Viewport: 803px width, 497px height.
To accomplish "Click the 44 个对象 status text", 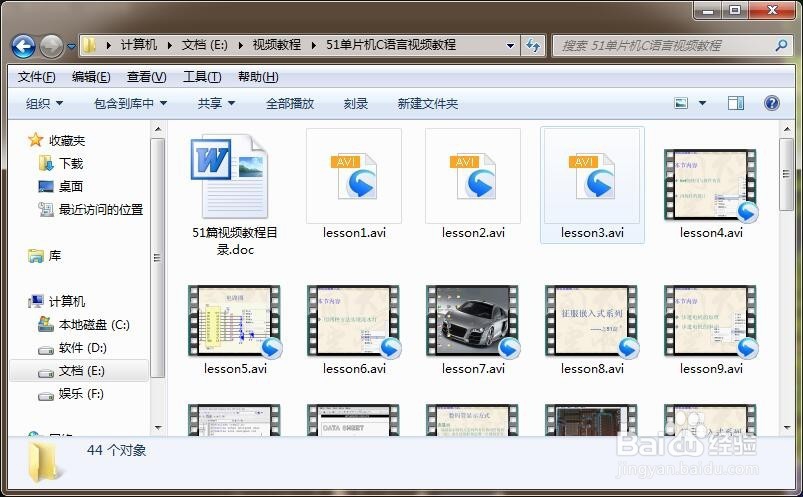I will pos(117,451).
